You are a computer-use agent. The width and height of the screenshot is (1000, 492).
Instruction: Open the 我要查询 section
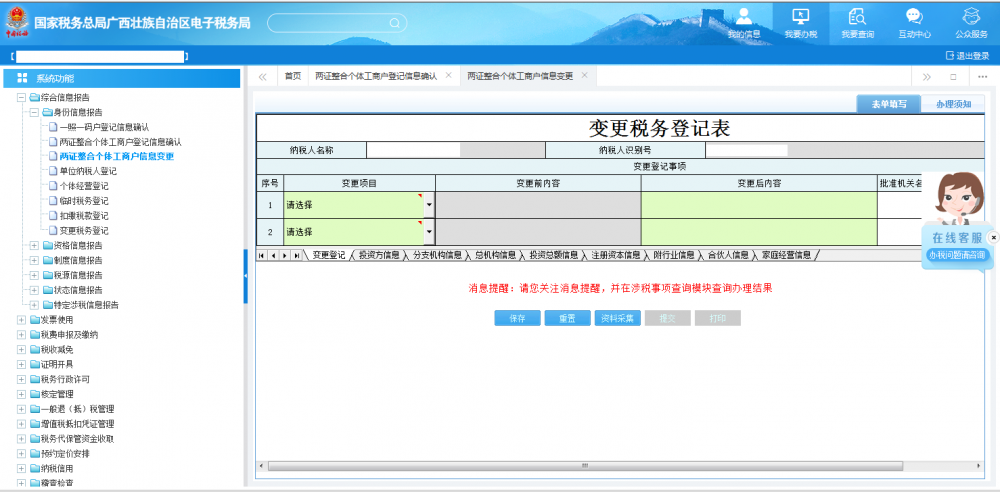click(x=857, y=23)
